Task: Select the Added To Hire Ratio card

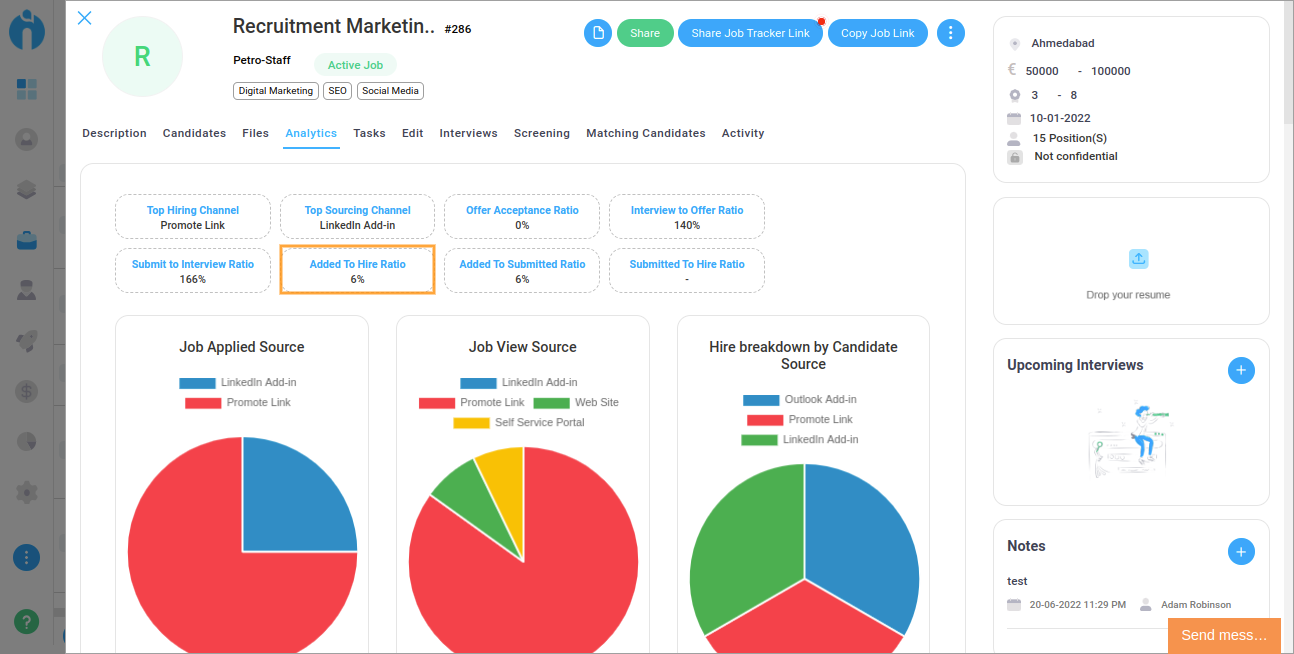Action: tap(357, 271)
